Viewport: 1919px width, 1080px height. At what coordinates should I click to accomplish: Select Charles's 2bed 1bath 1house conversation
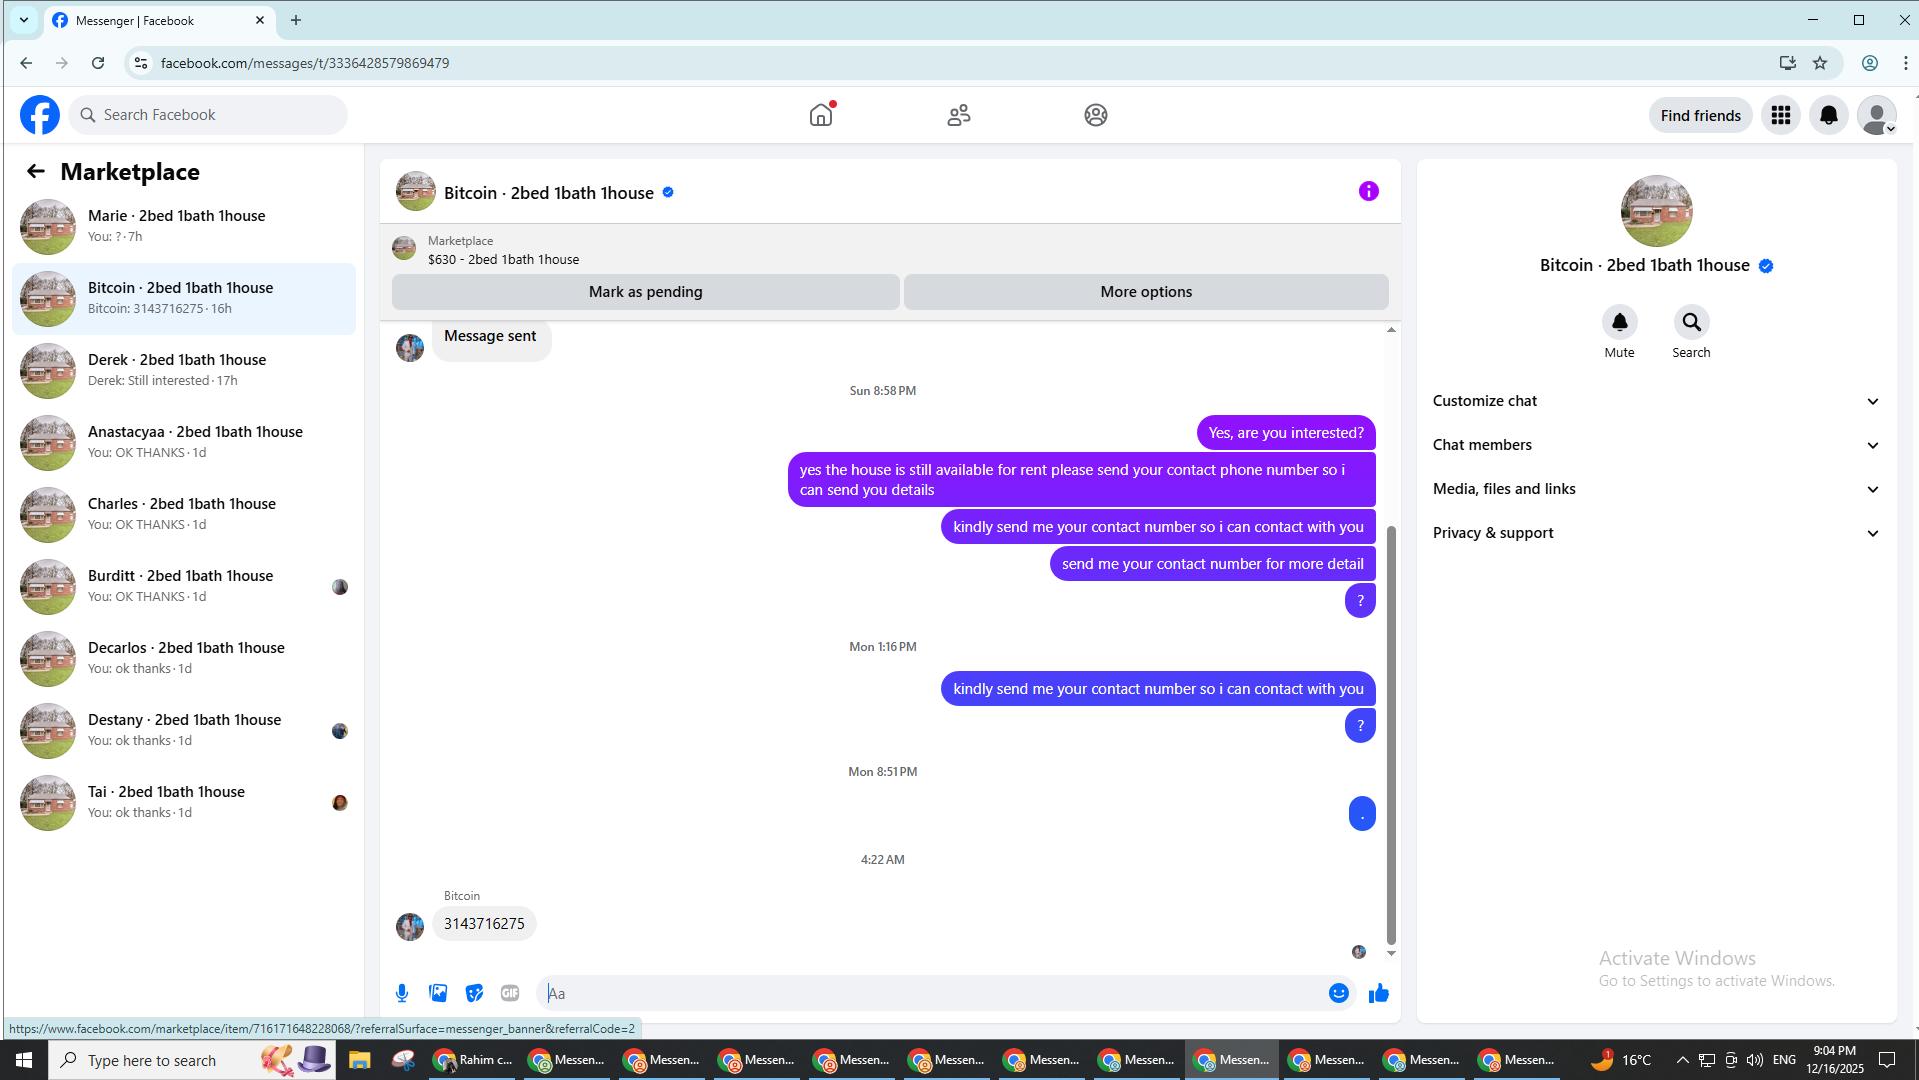tap(184, 515)
